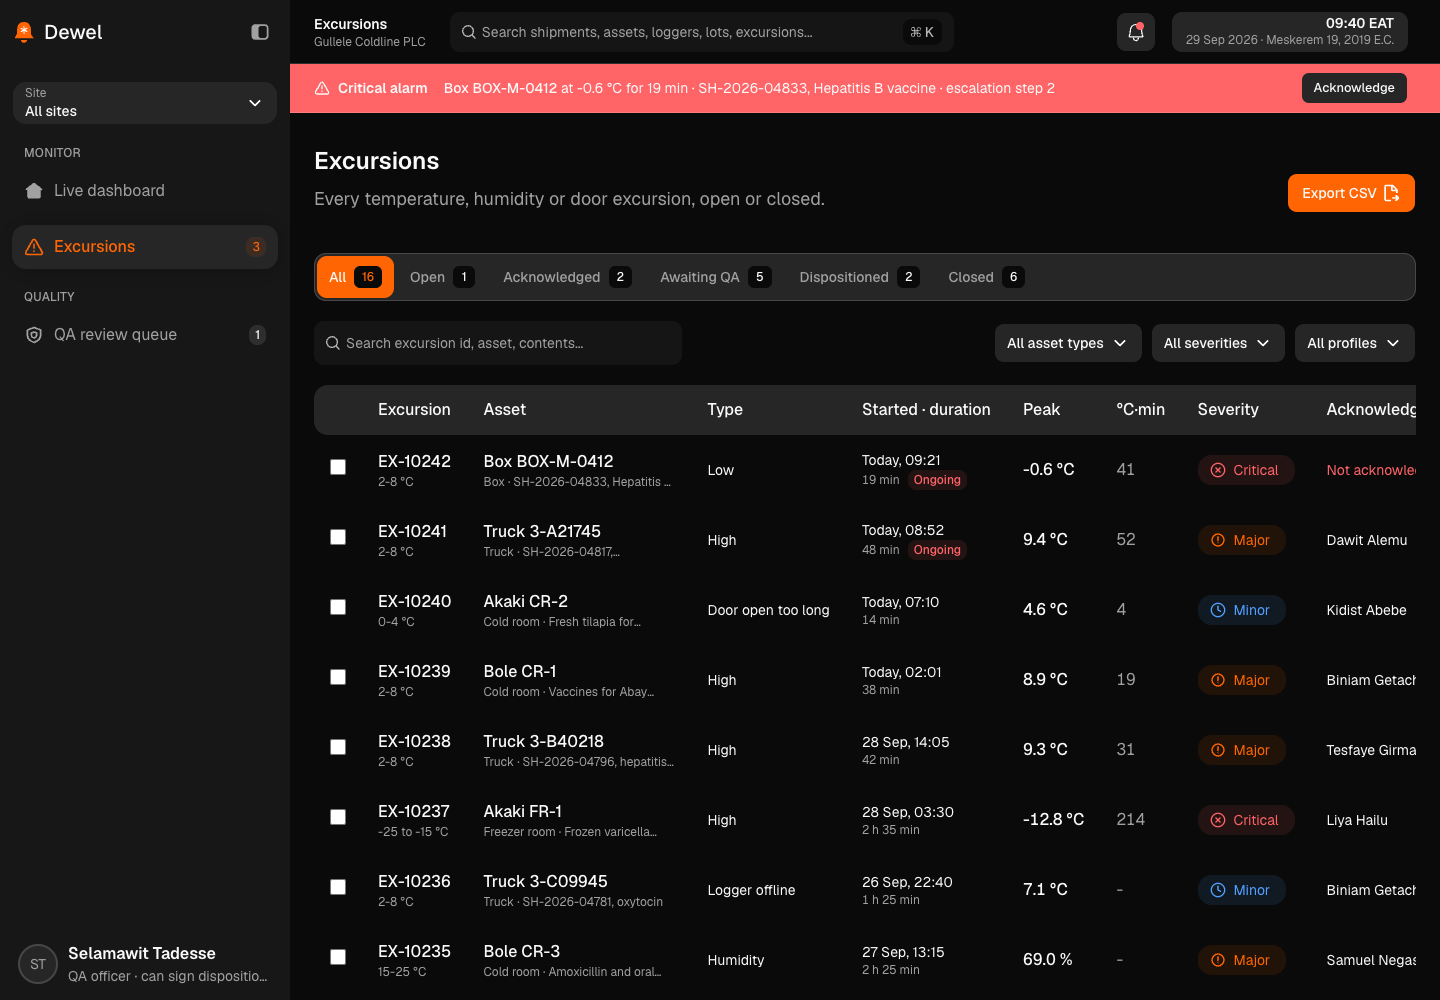
Task: Tick the EX-10238 row checkbox
Action: click(338, 747)
